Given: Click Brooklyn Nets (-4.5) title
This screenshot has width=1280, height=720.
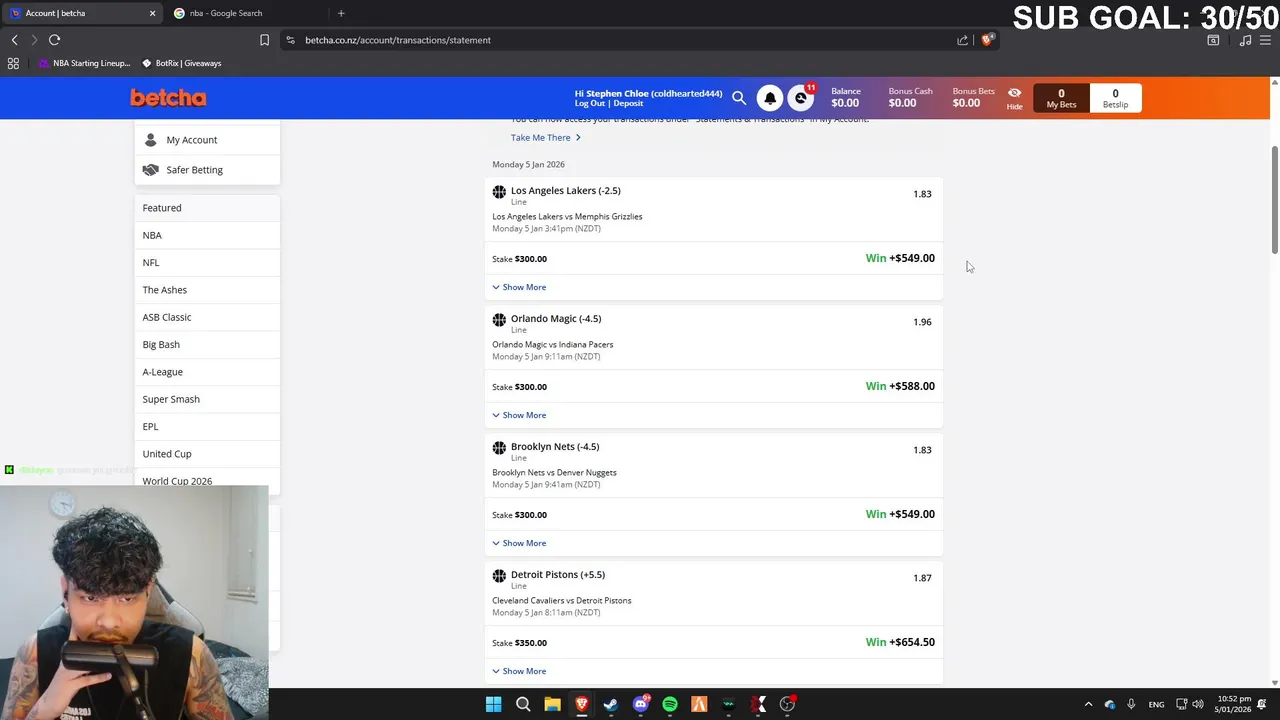Looking at the screenshot, I should click(555, 446).
